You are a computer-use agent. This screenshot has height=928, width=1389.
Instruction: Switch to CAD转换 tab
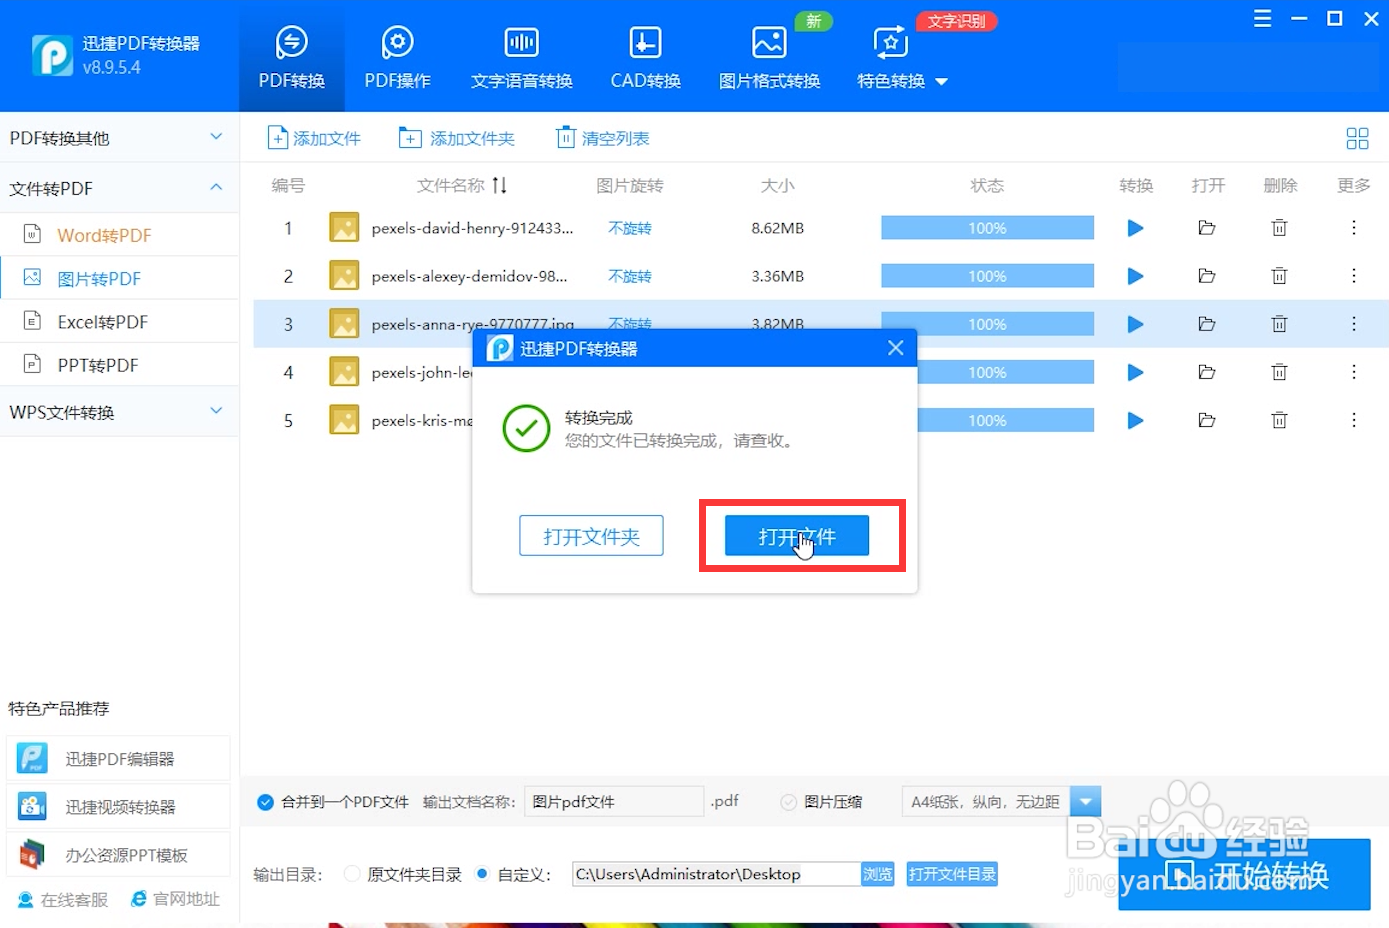click(645, 58)
